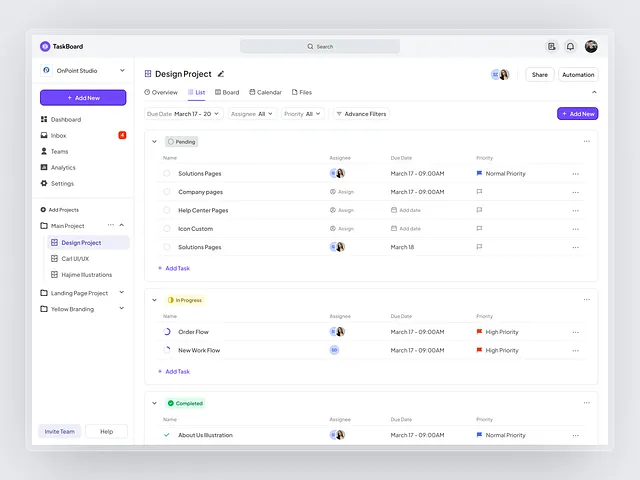This screenshot has width=640, height=480.
Task: Toggle the Icon Custom task checkbox
Action: [167, 228]
